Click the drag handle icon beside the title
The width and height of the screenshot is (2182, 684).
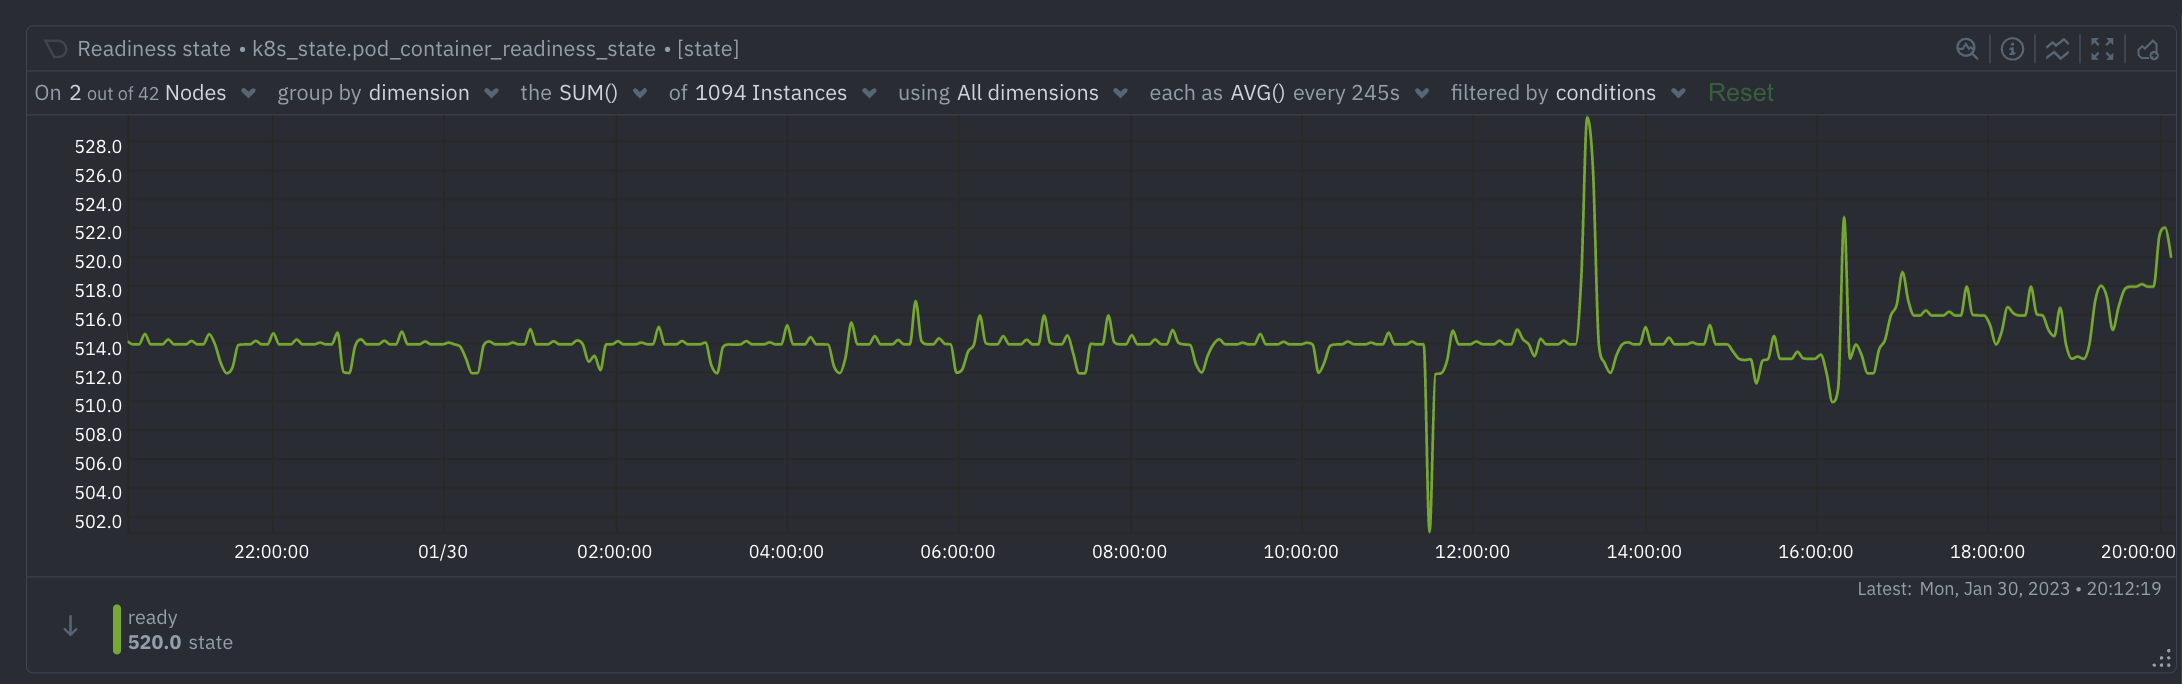coord(56,49)
